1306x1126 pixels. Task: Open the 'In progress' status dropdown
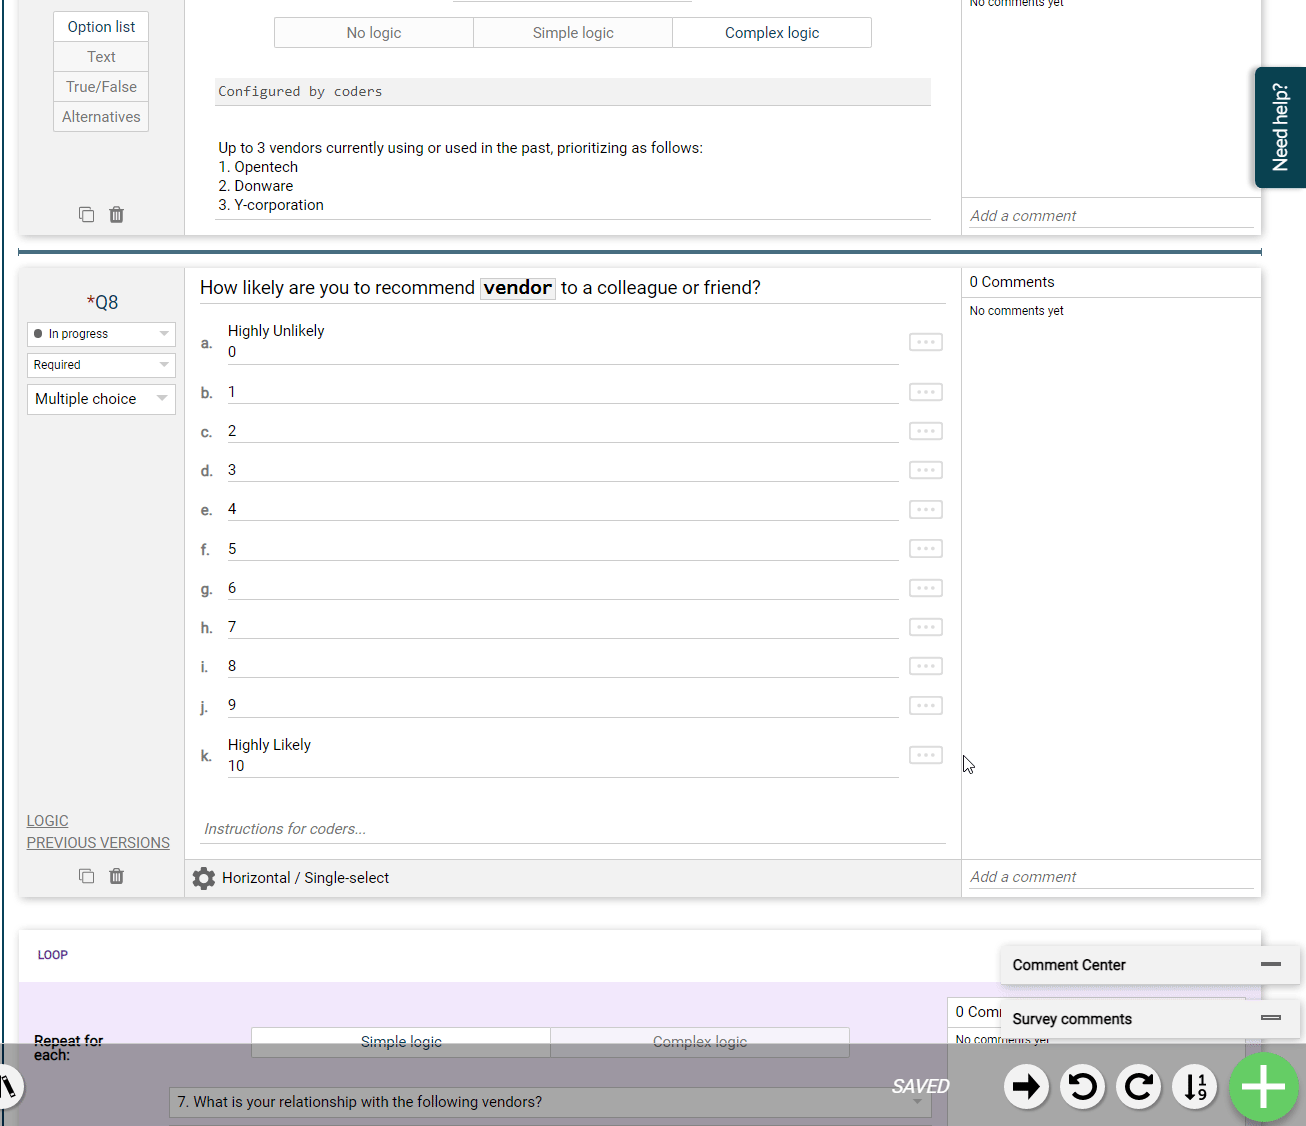click(x=101, y=334)
